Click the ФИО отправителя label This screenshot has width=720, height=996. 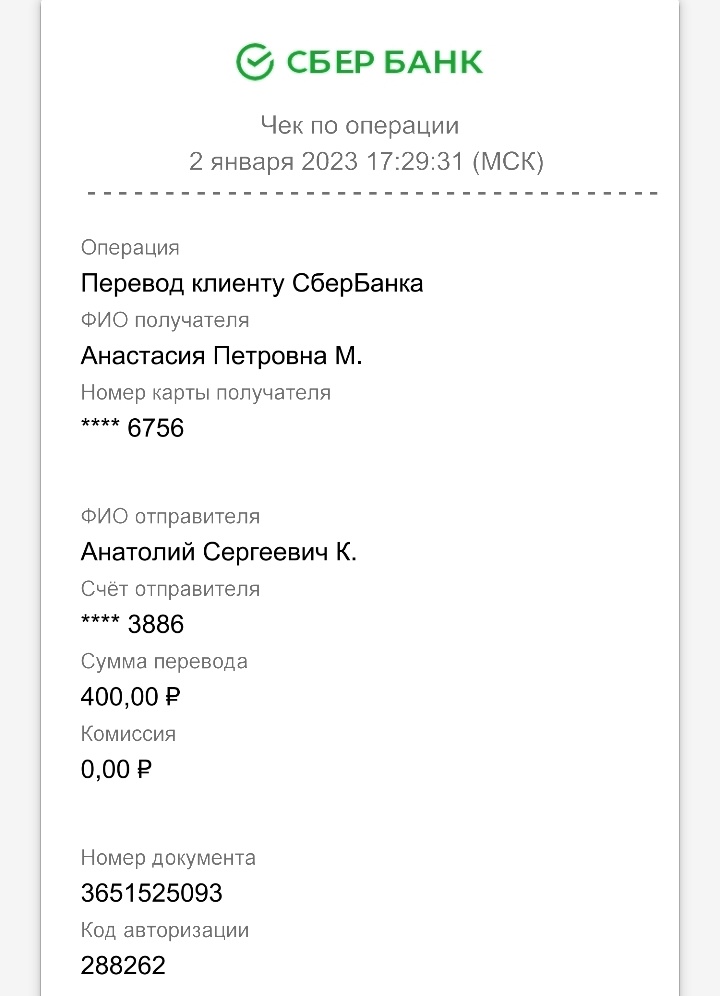170,516
